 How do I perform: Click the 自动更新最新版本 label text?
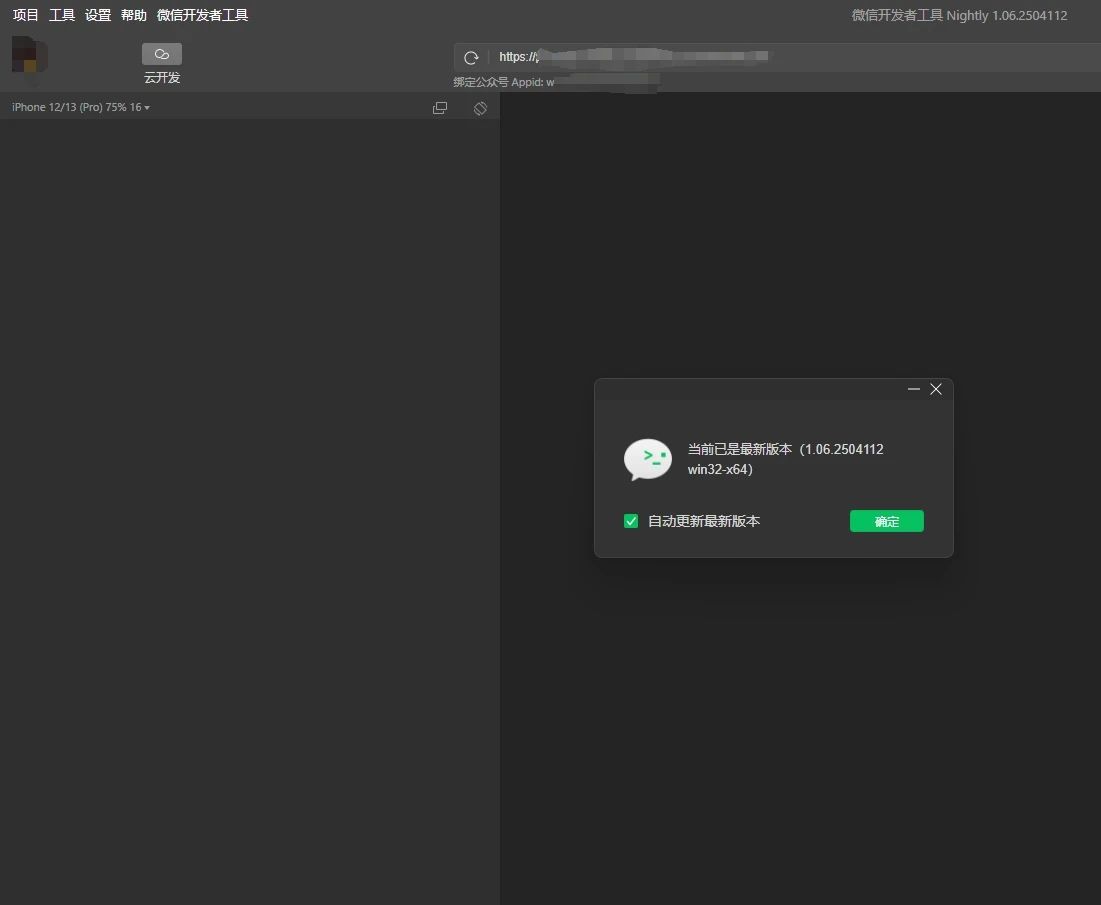click(x=704, y=521)
